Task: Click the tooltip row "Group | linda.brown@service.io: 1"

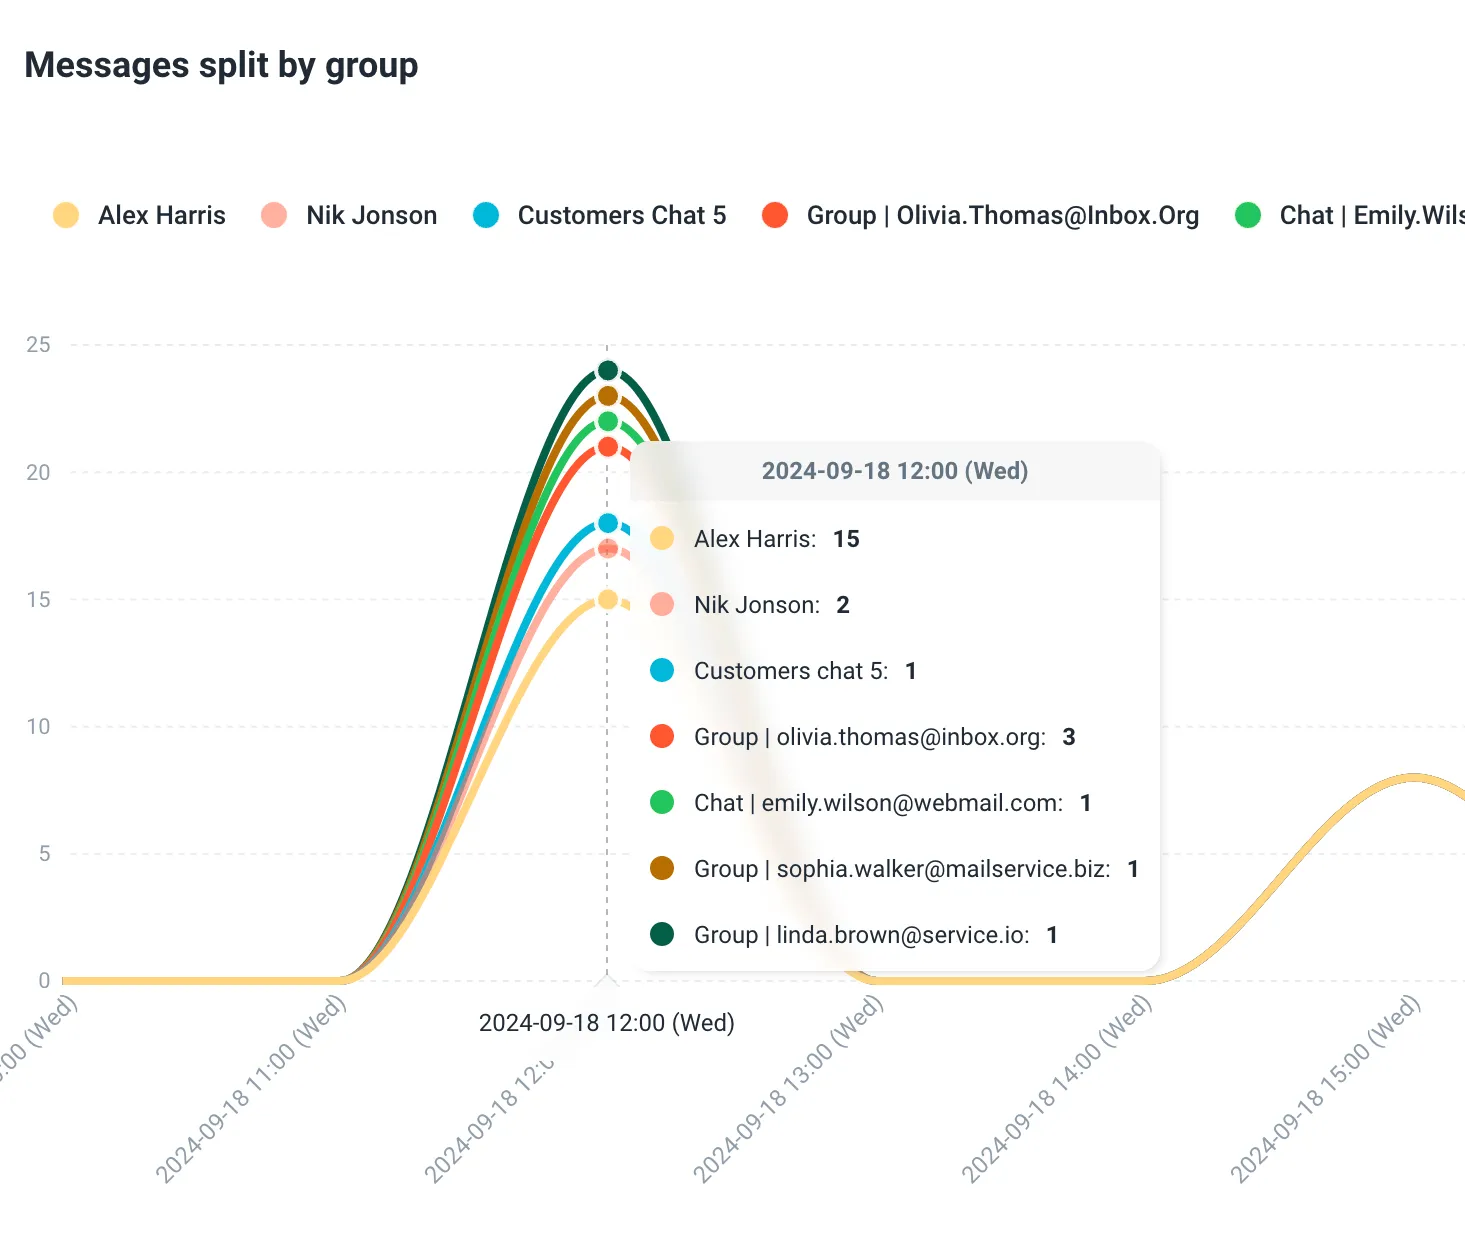Action: coord(854,935)
